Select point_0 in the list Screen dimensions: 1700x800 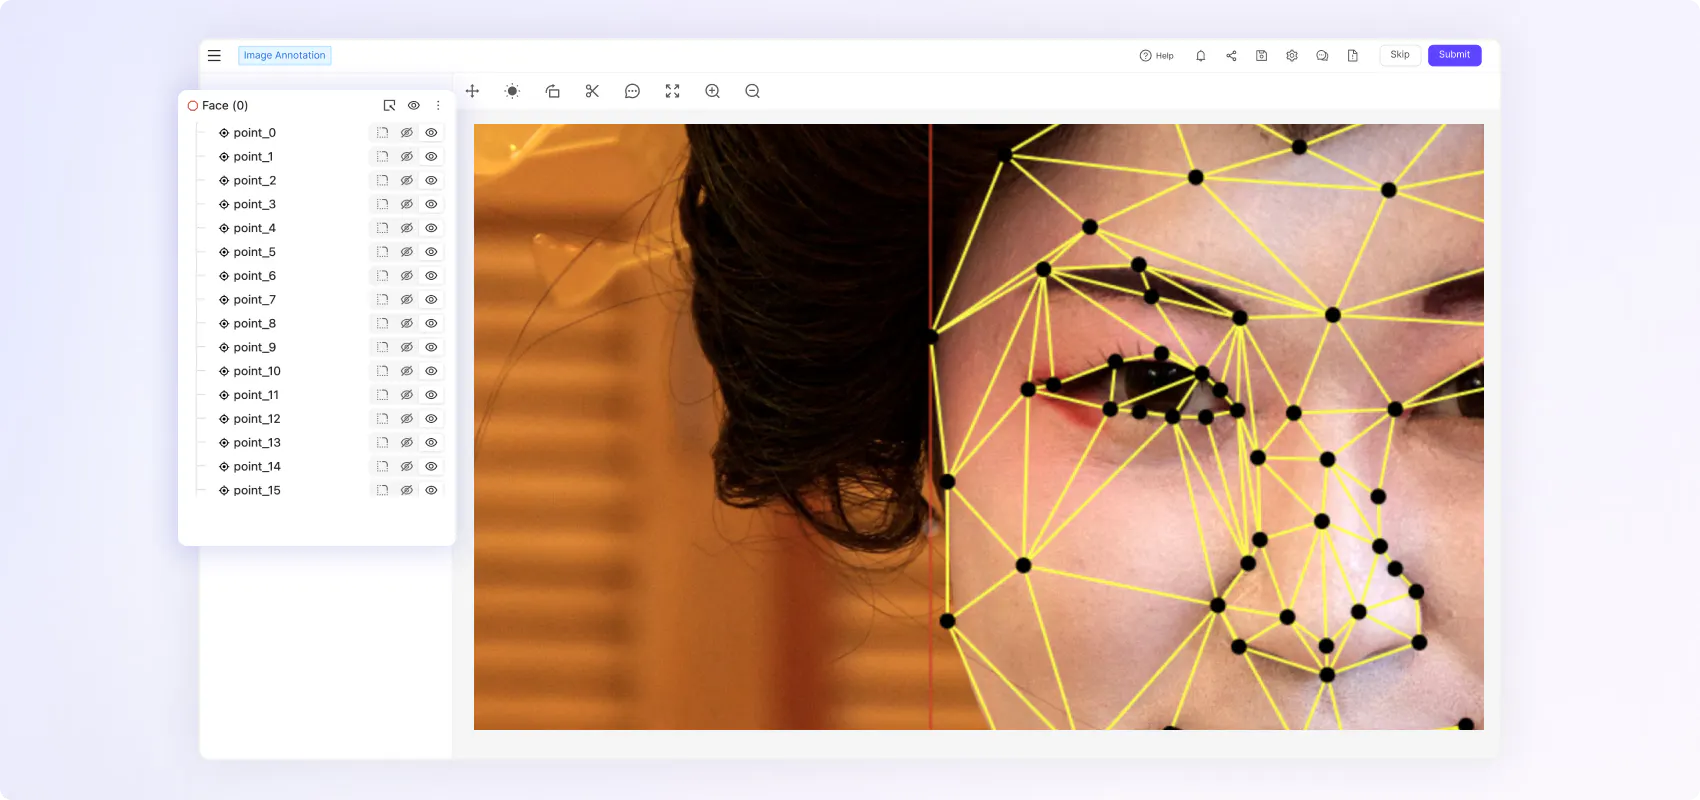point(254,133)
